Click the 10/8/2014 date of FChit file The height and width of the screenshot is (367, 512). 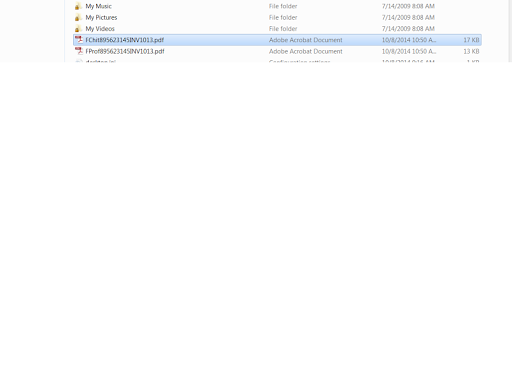(409, 40)
